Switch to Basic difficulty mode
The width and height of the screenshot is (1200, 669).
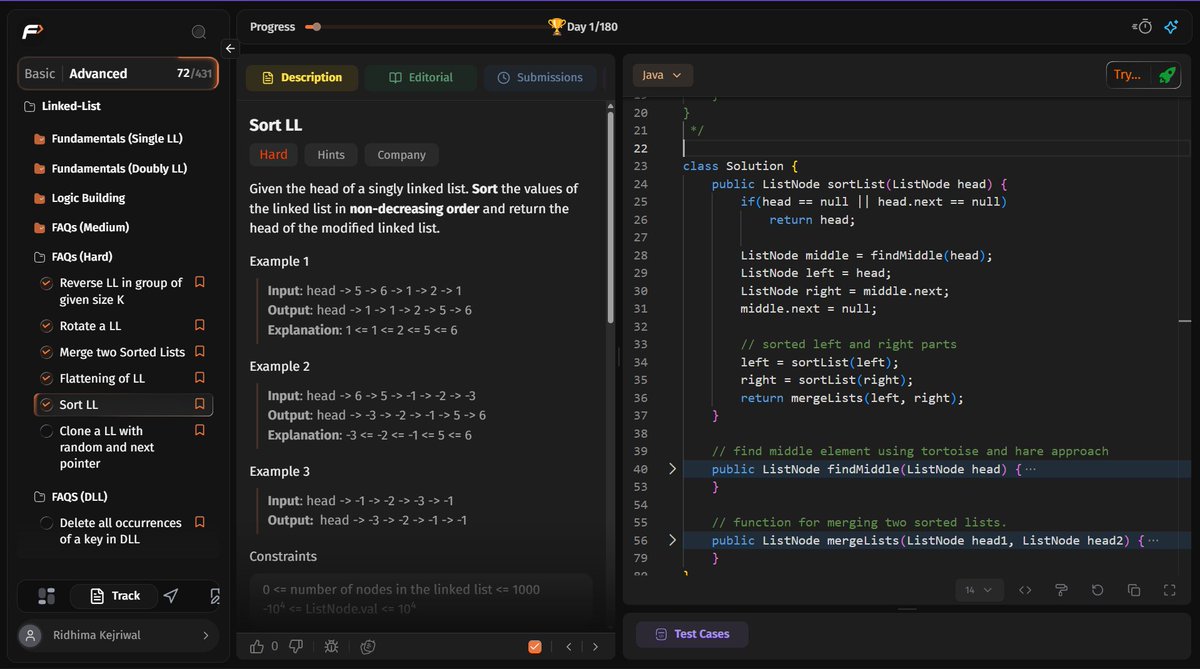(x=40, y=73)
